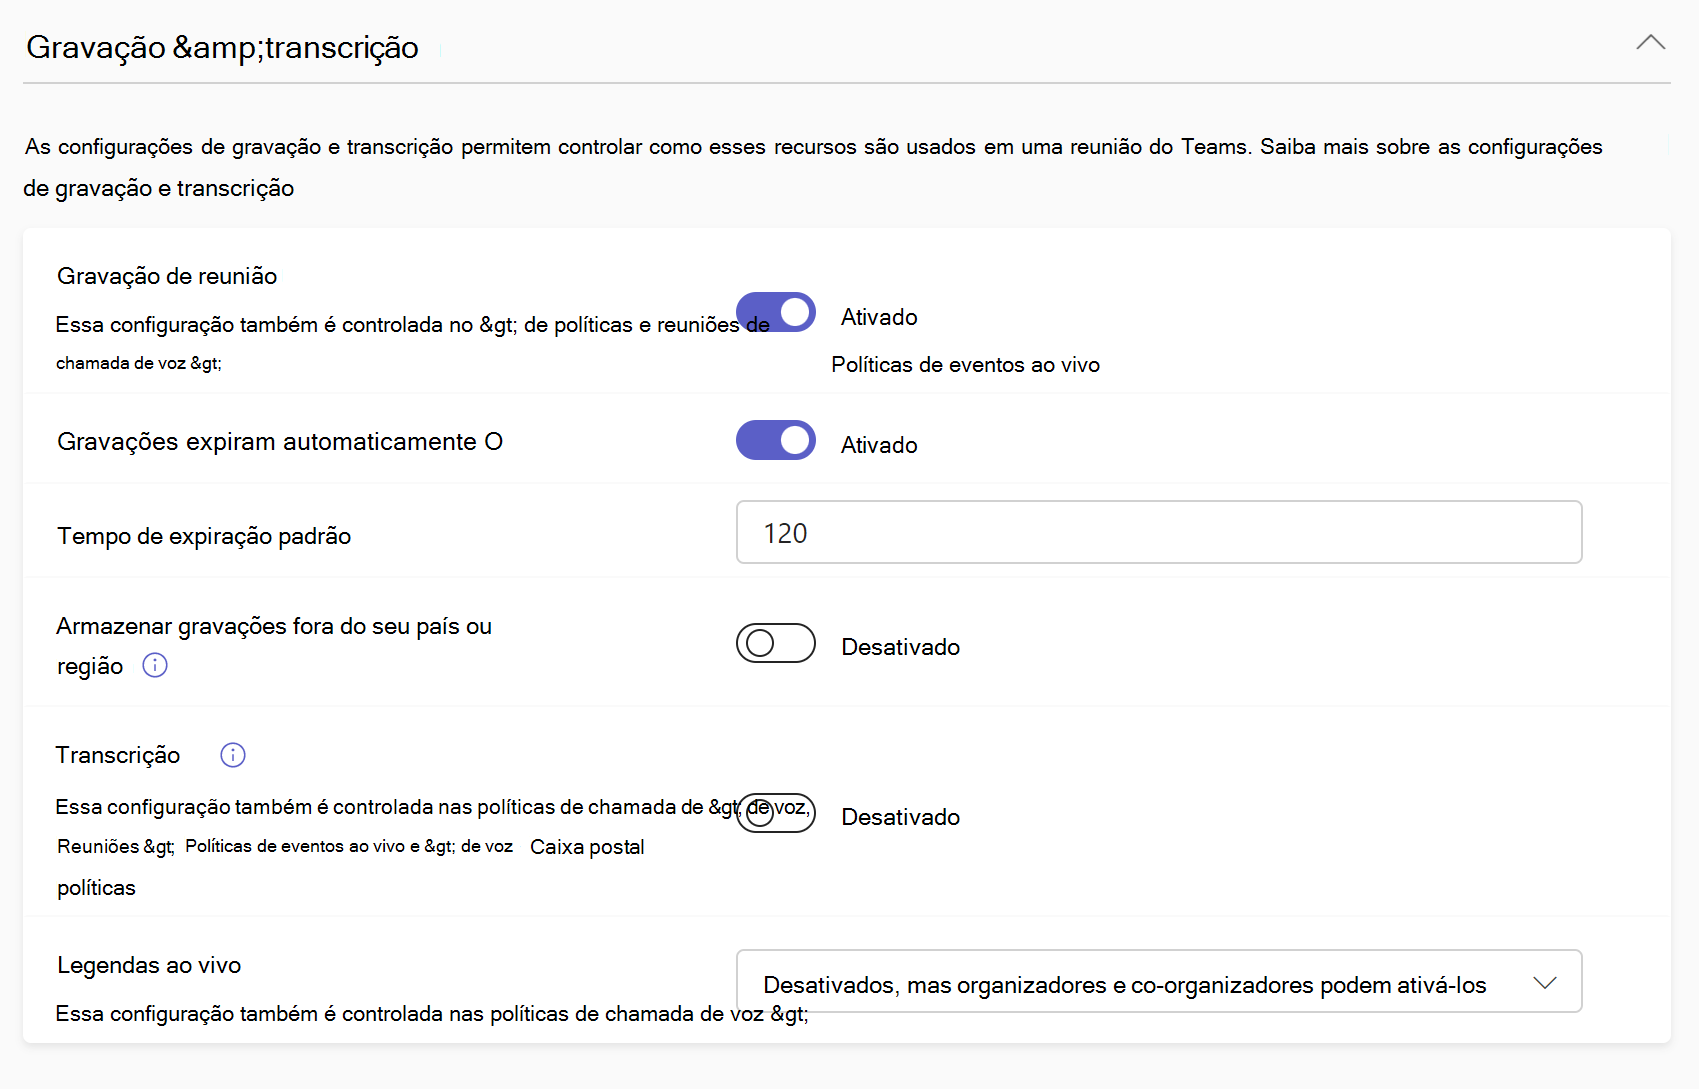The width and height of the screenshot is (1699, 1089).
Task: Click Gravações expiram automaticamente label
Action: 280,442
